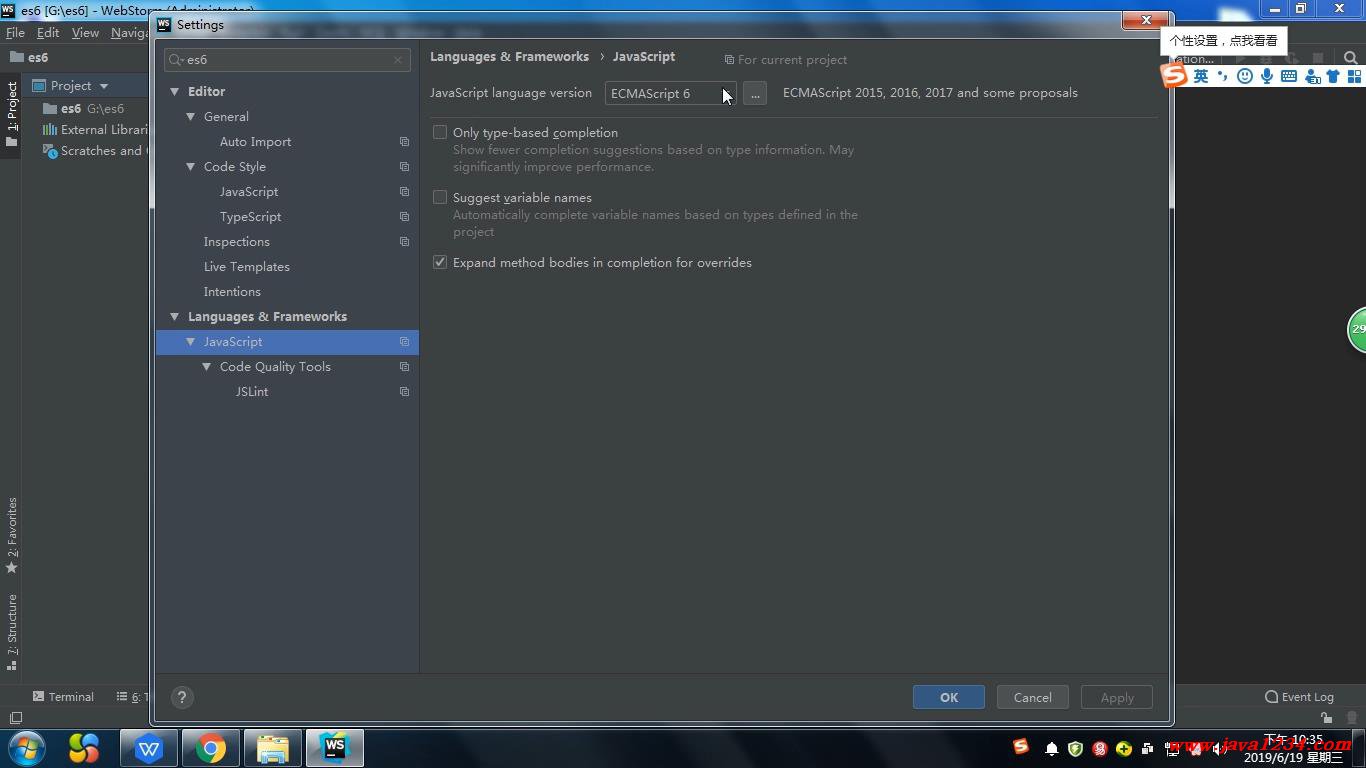Enable Suggest variable names checkbox

pyautogui.click(x=440, y=197)
